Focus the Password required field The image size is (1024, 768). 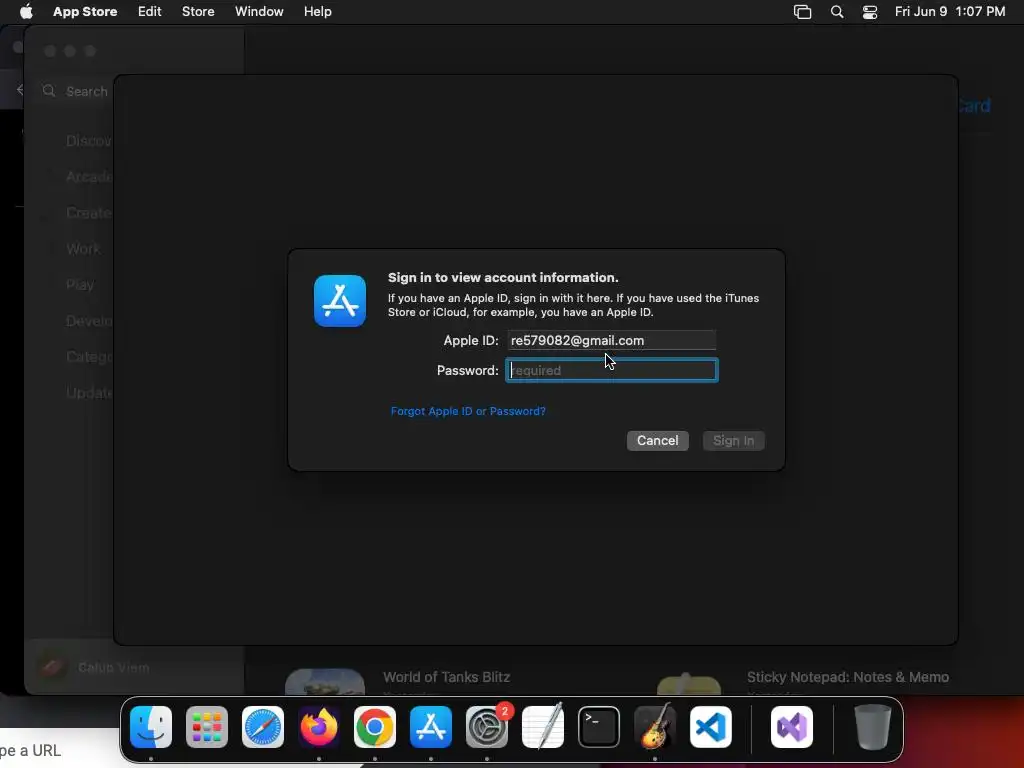click(611, 370)
